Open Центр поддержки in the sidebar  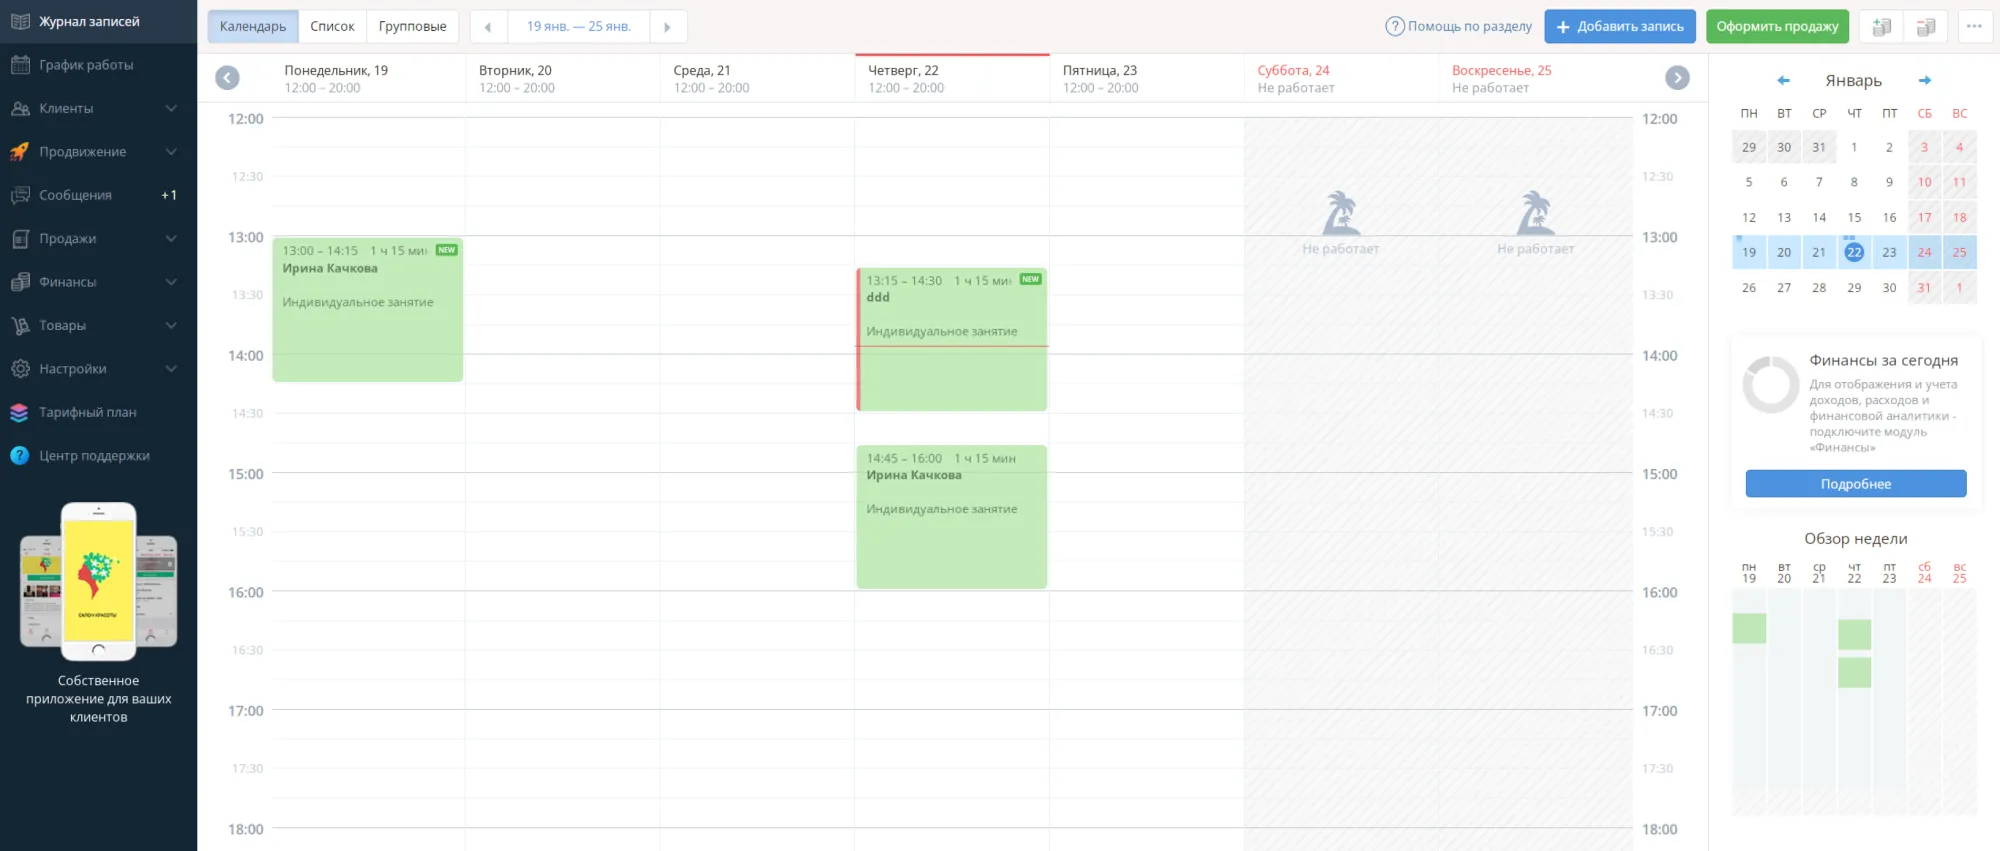(94, 456)
